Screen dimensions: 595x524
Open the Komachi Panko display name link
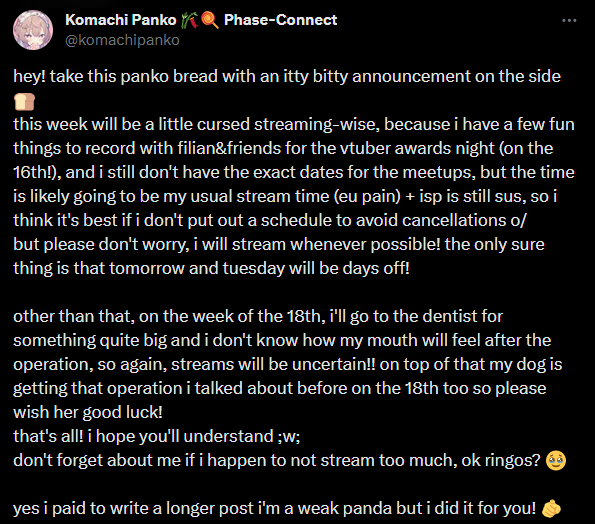pos(121,20)
